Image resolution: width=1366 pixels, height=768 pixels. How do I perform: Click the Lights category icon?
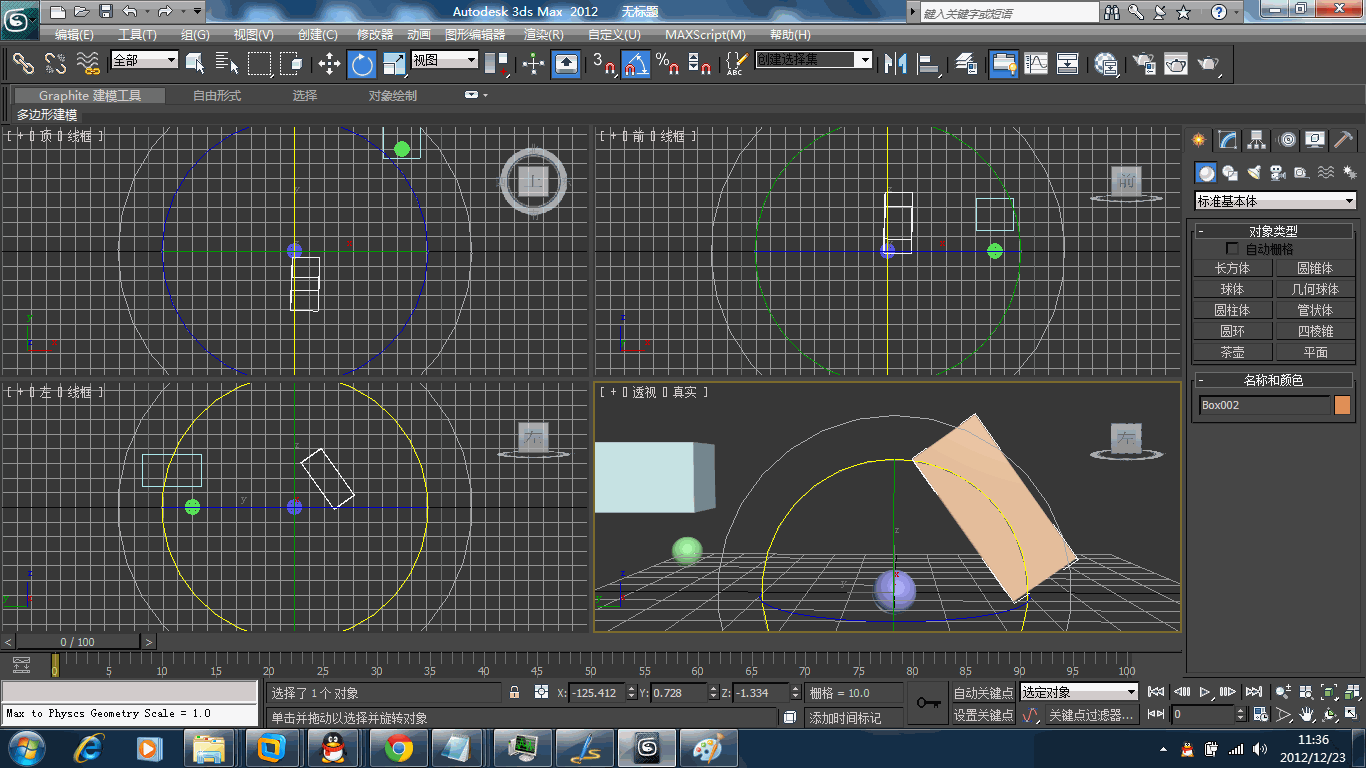[x=1254, y=173]
